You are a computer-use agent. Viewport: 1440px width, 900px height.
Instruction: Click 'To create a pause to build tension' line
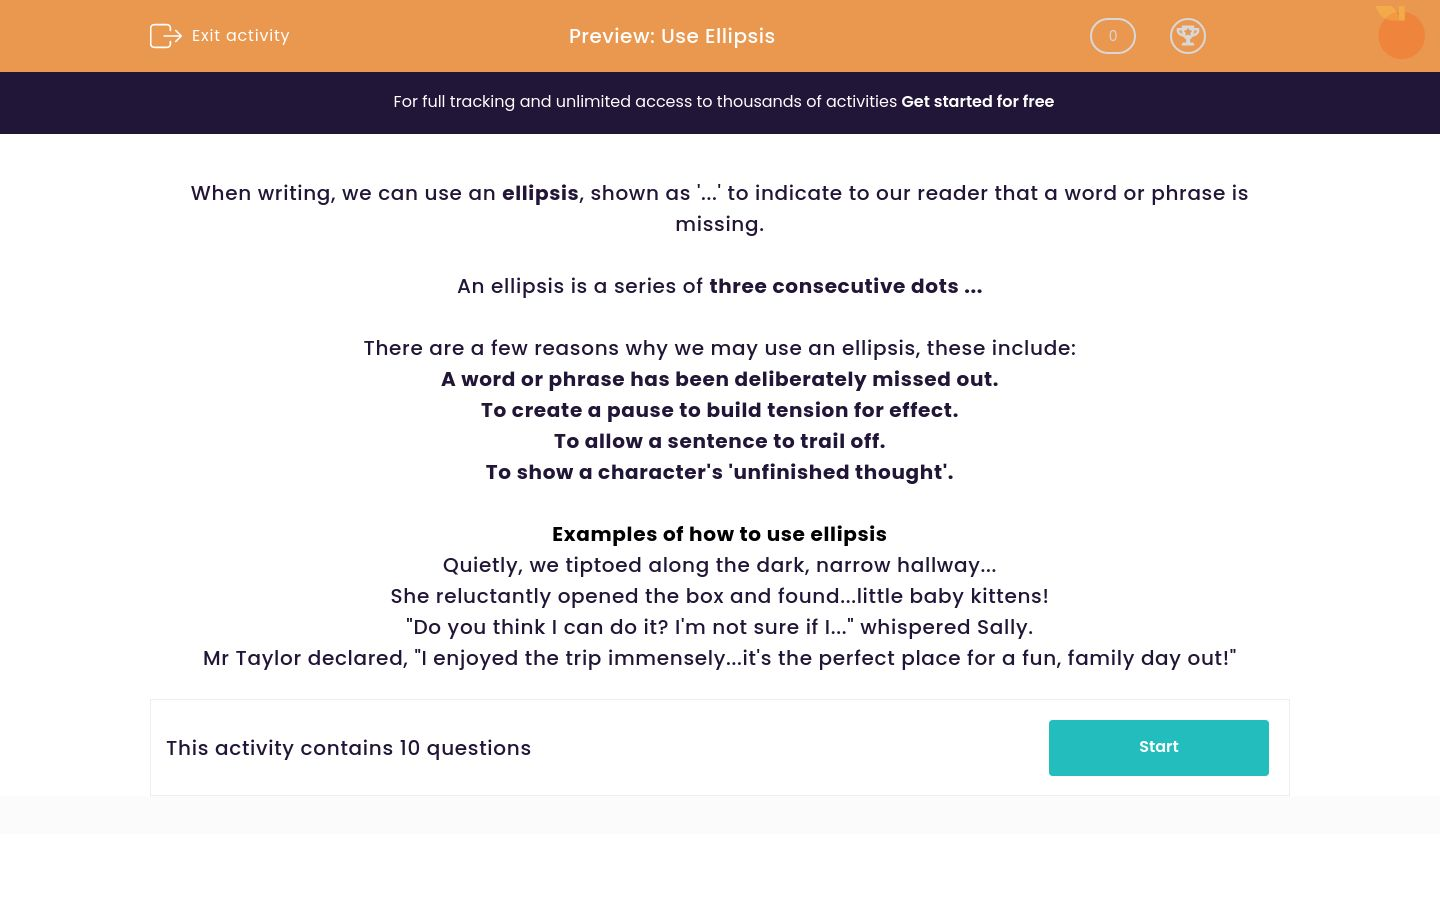point(719,410)
